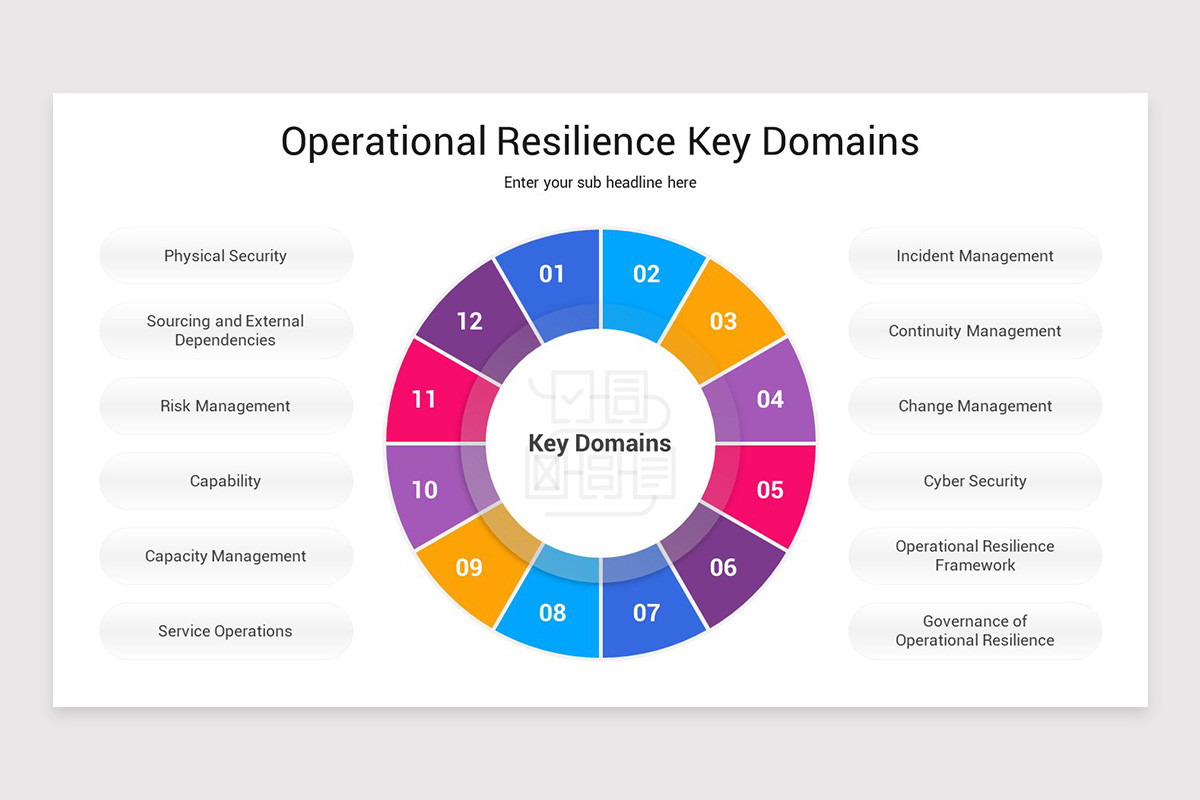The width and height of the screenshot is (1200, 800).
Task: Select Governance of Operational Resilience
Action: (975, 631)
